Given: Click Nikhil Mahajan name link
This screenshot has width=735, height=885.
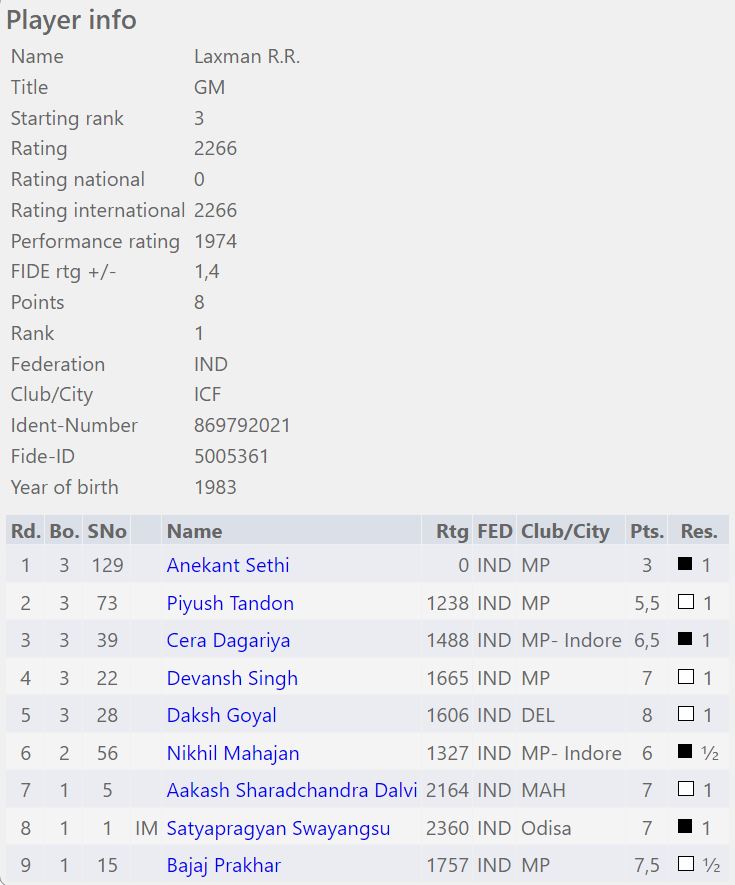Looking at the screenshot, I should (233, 753).
